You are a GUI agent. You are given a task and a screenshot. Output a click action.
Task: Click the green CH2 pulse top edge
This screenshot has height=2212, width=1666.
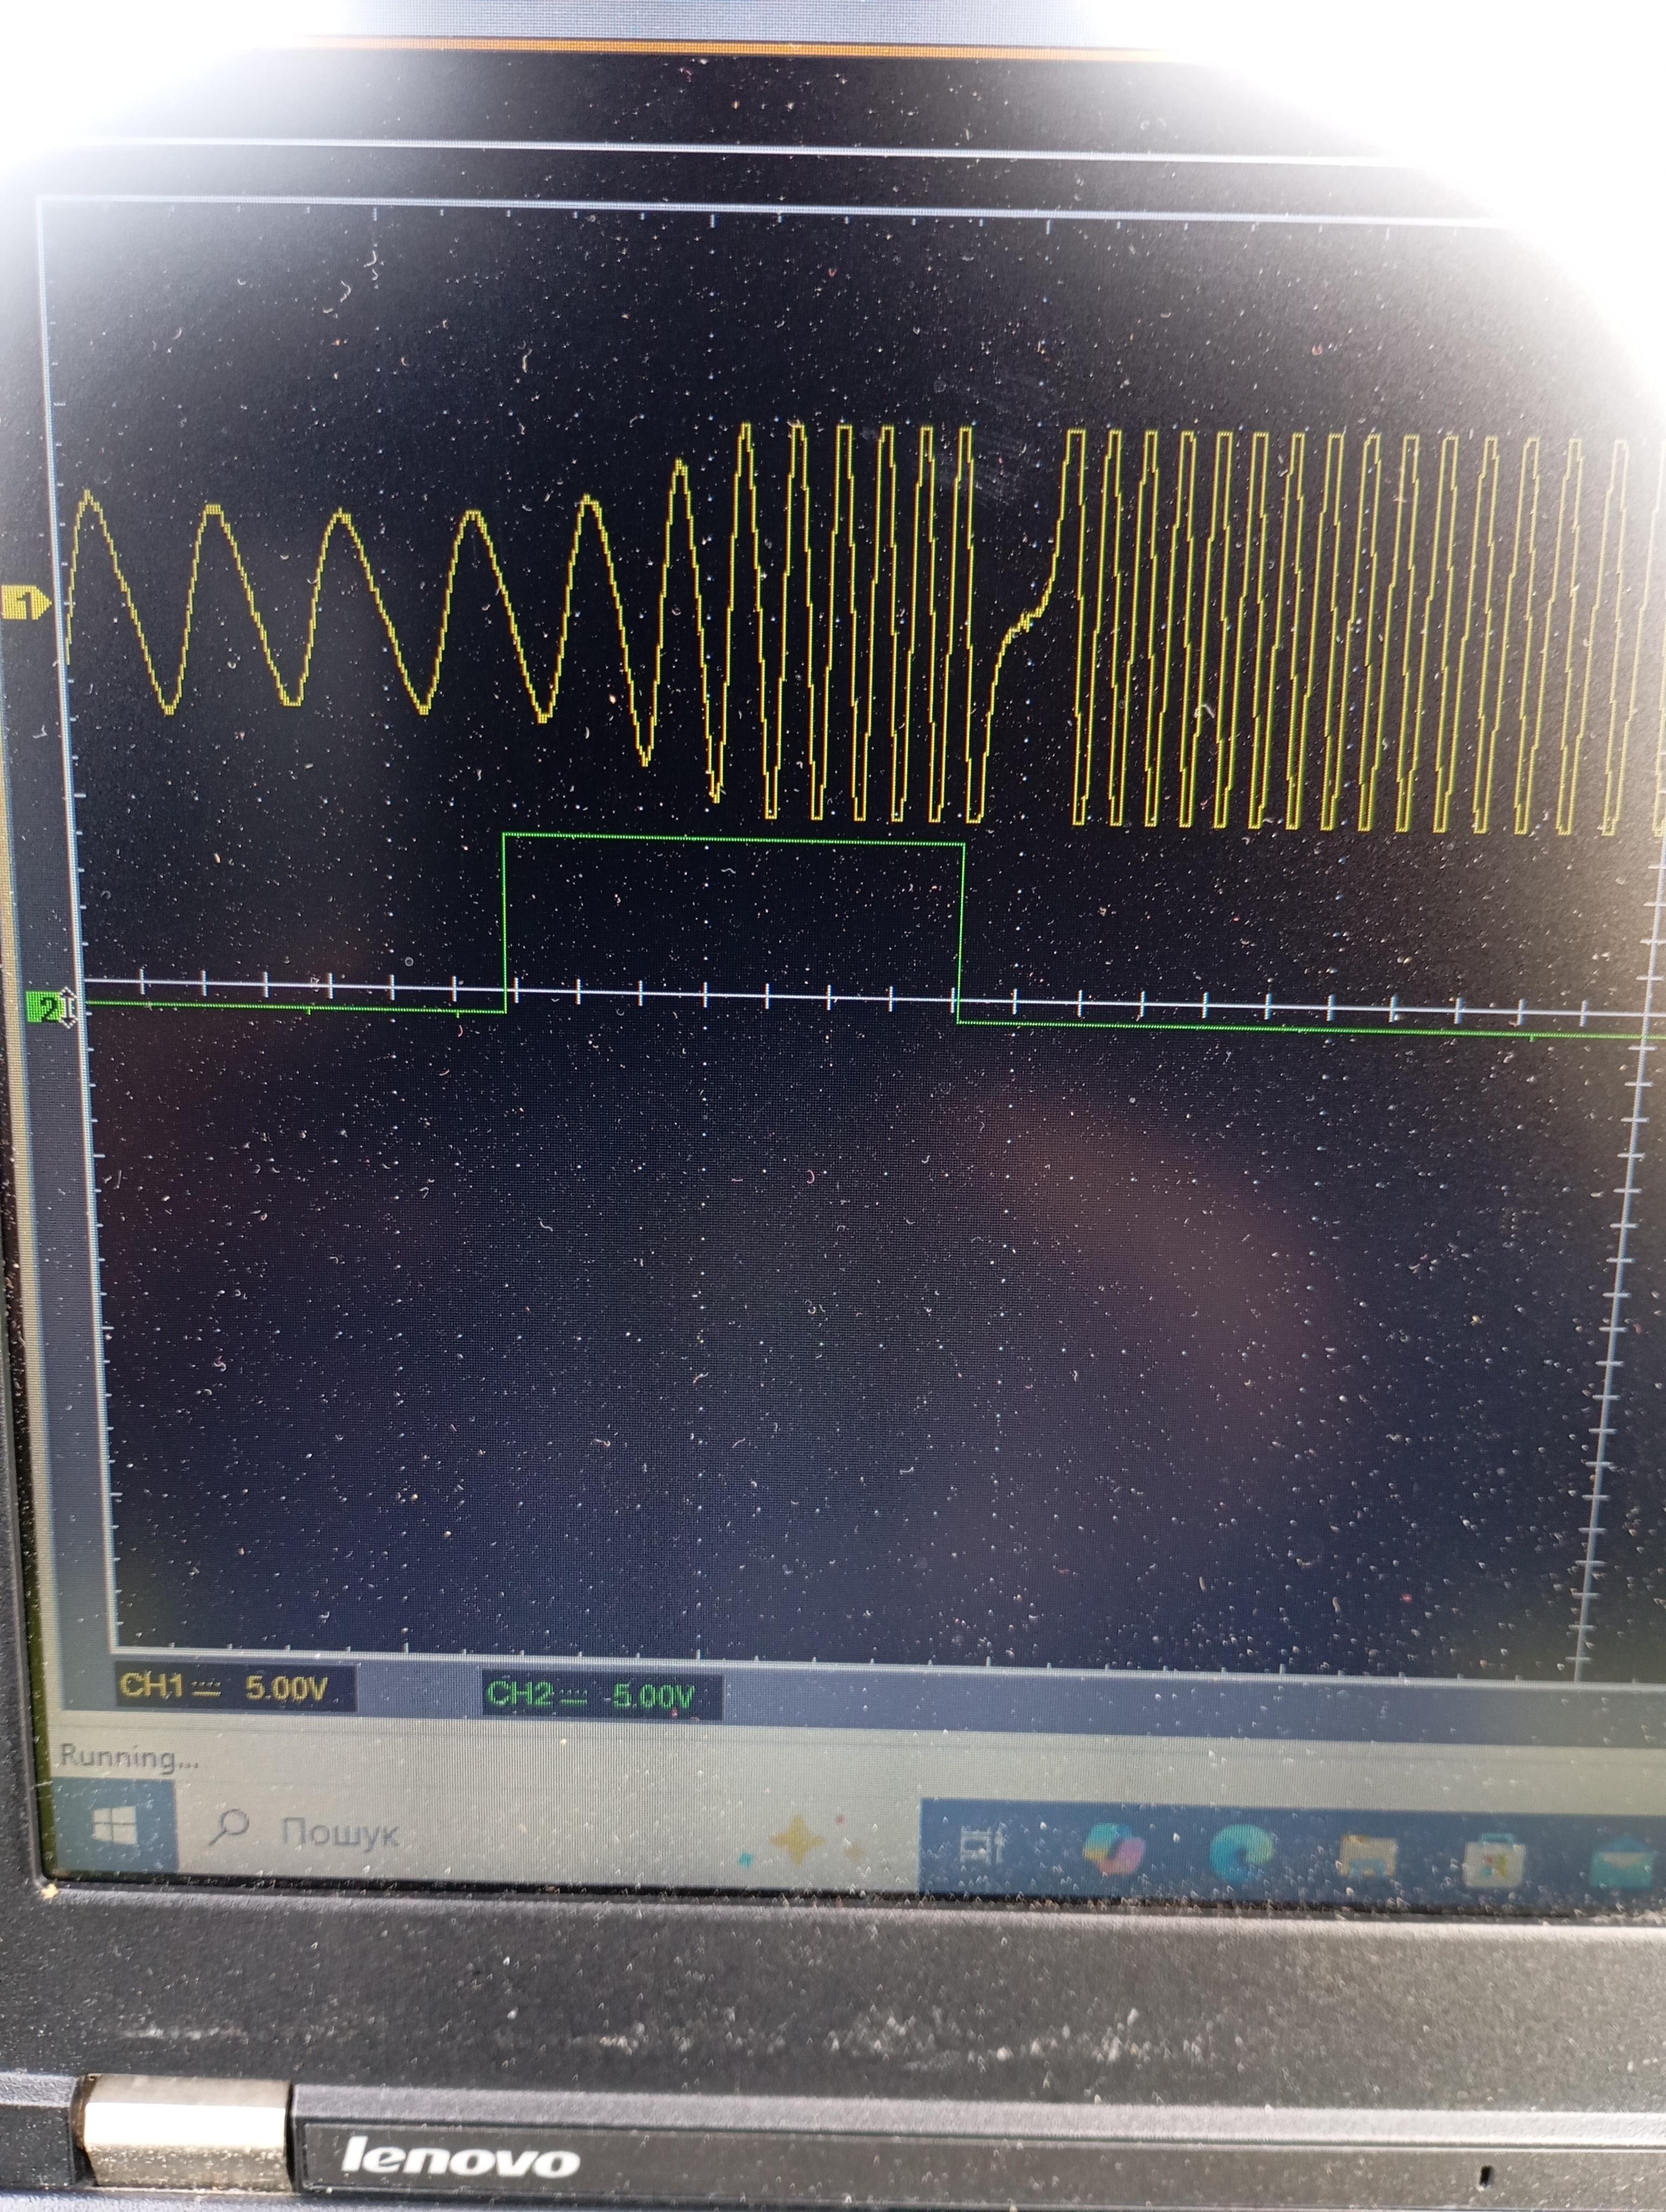click(x=734, y=840)
